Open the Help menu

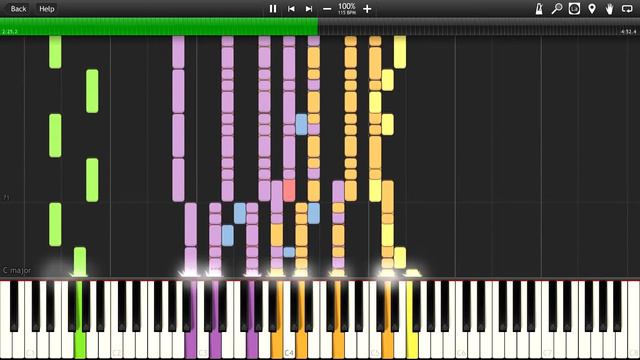click(47, 9)
